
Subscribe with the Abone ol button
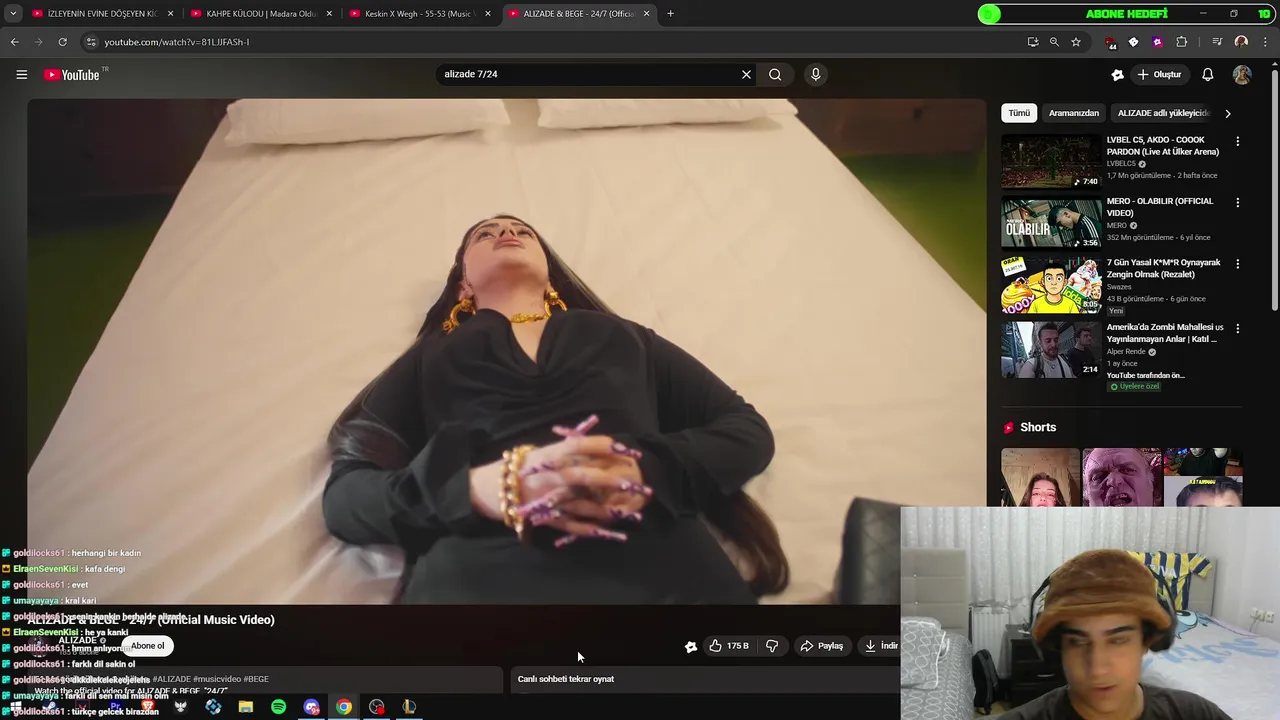(147, 646)
